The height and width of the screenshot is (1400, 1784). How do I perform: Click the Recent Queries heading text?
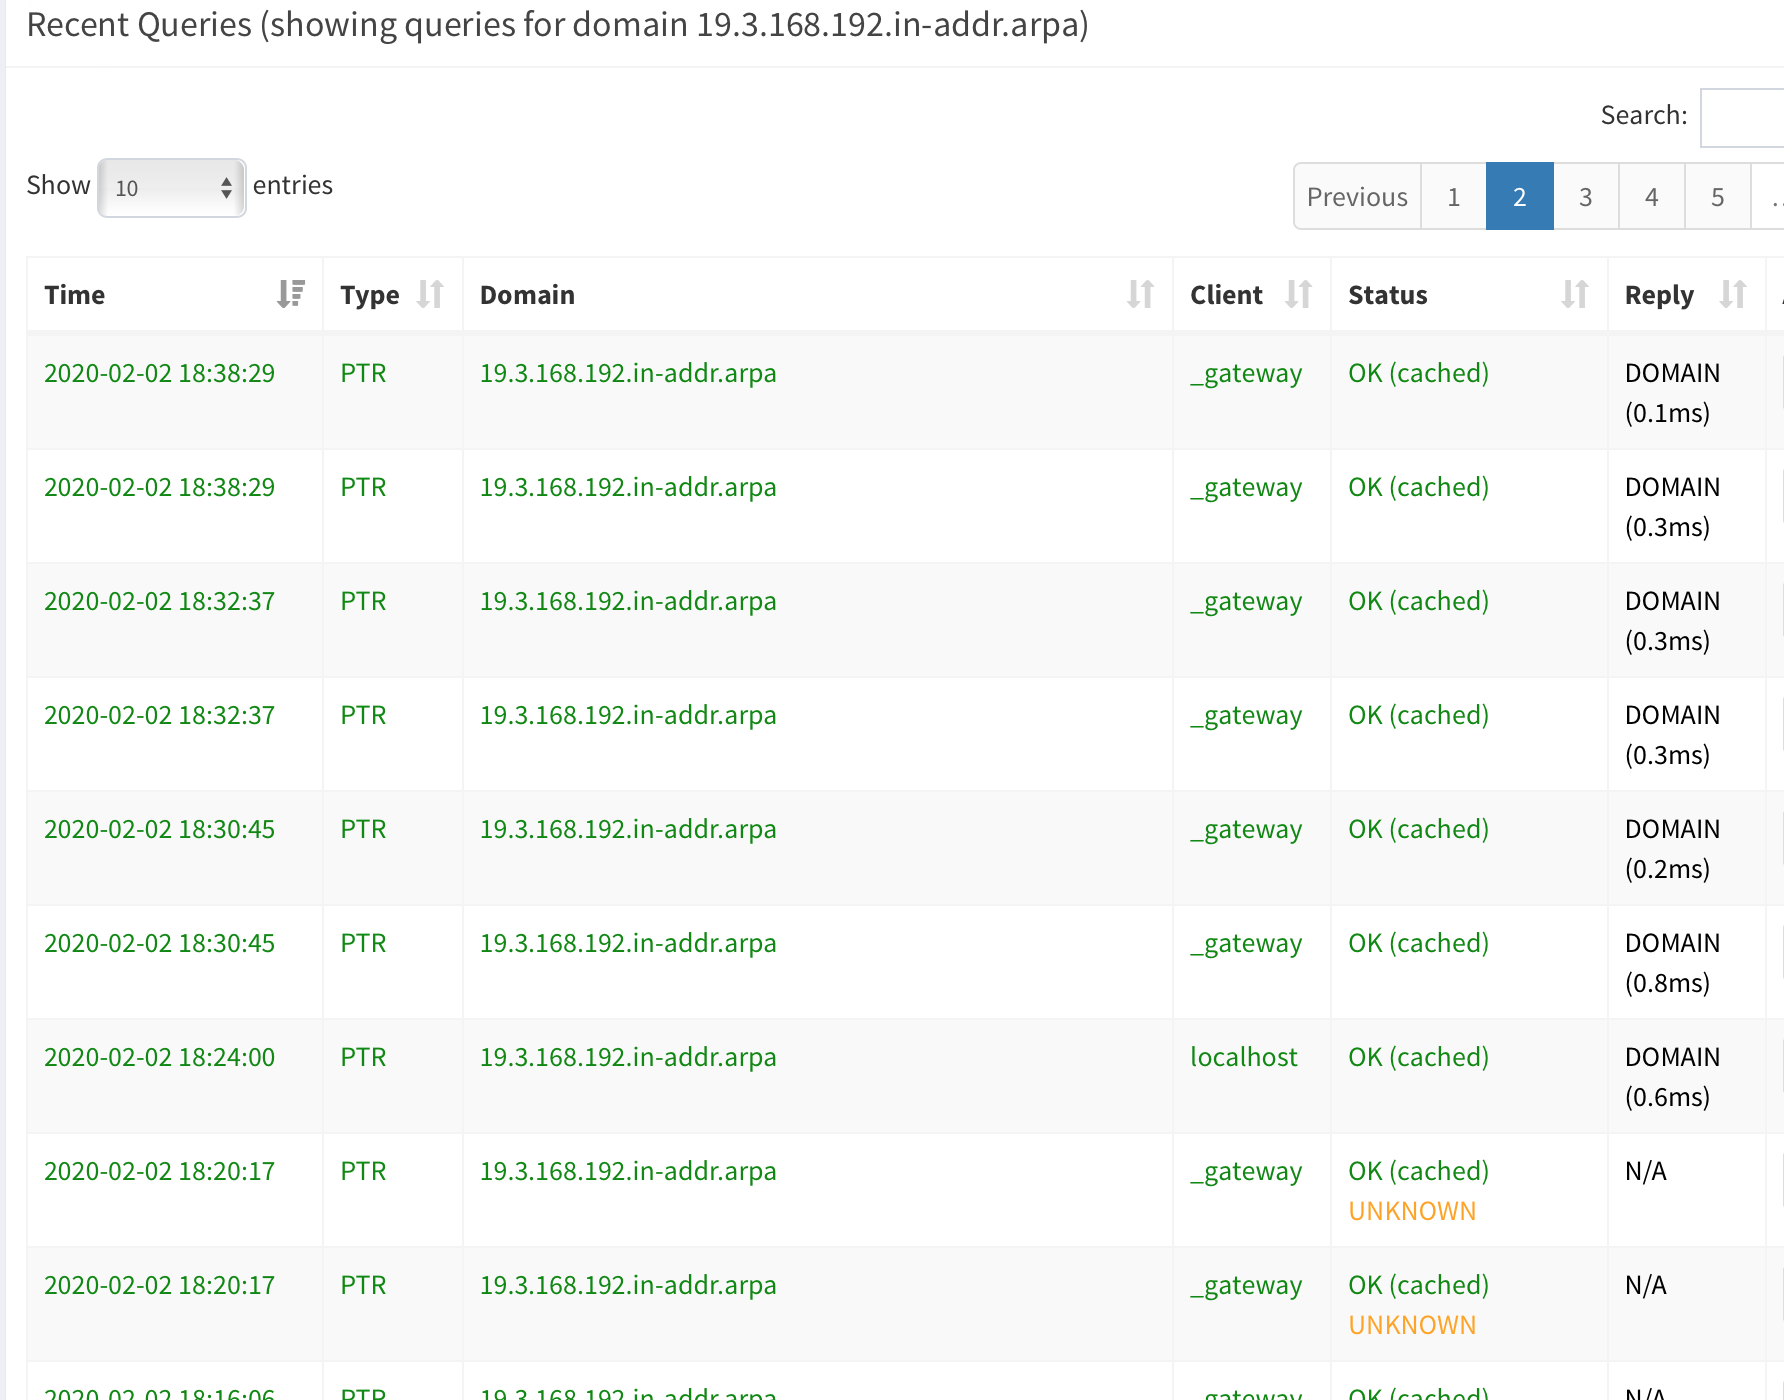[x=558, y=25]
